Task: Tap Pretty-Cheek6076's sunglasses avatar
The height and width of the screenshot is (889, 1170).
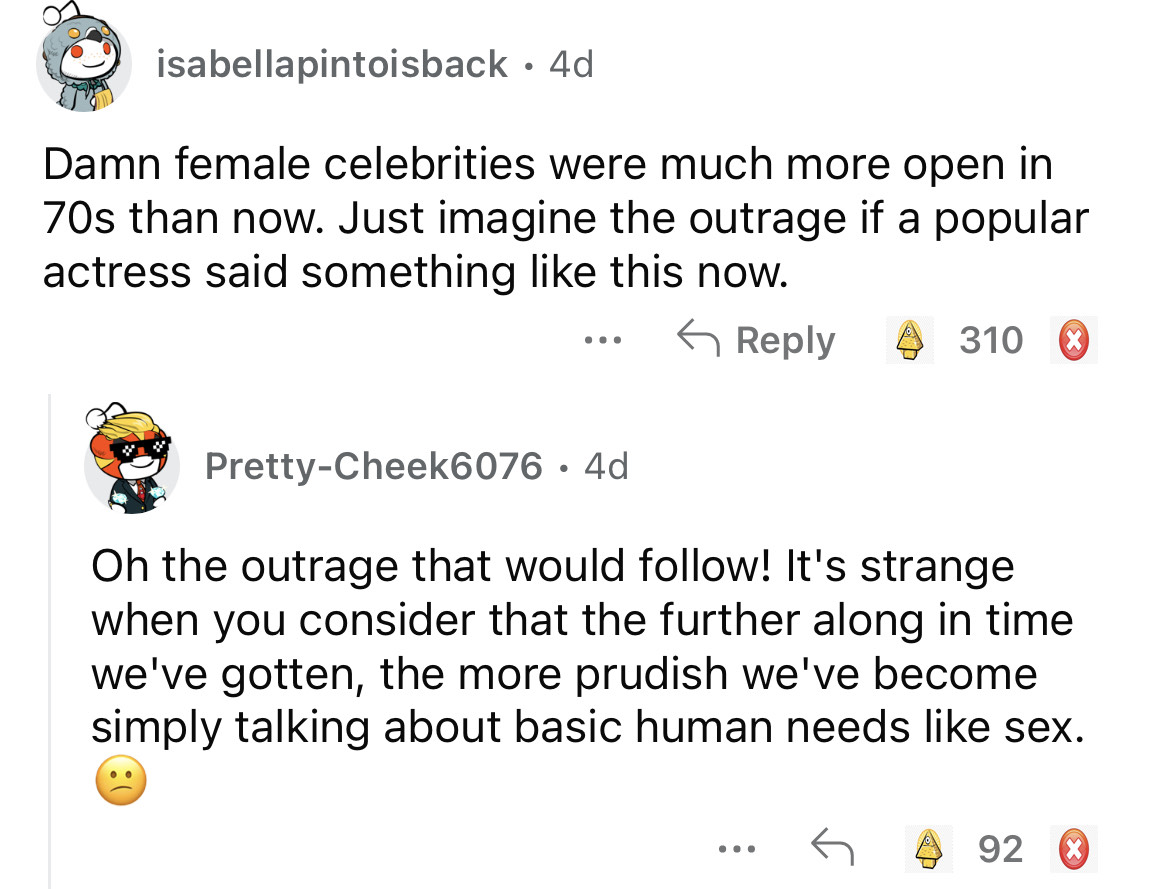Action: [132, 461]
